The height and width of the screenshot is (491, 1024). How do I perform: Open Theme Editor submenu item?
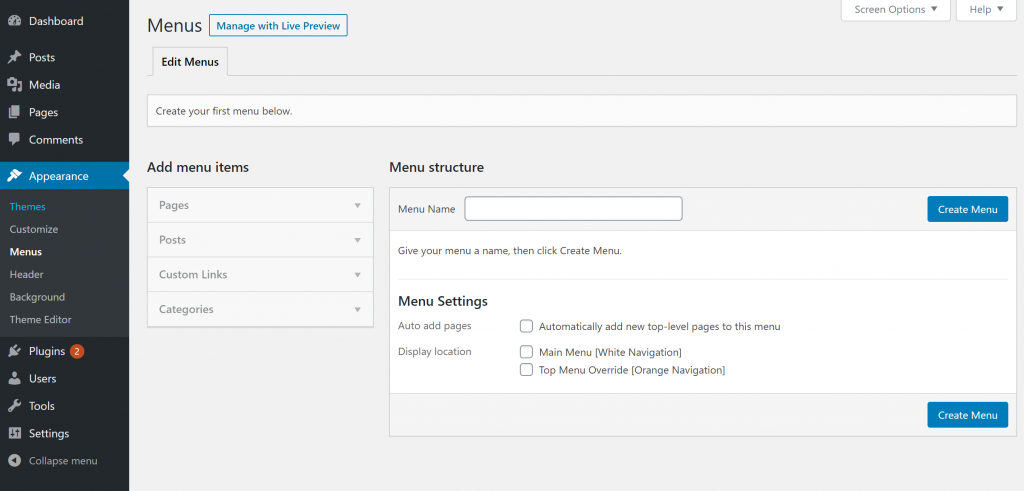pyautogui.click(x=40, y=319)
